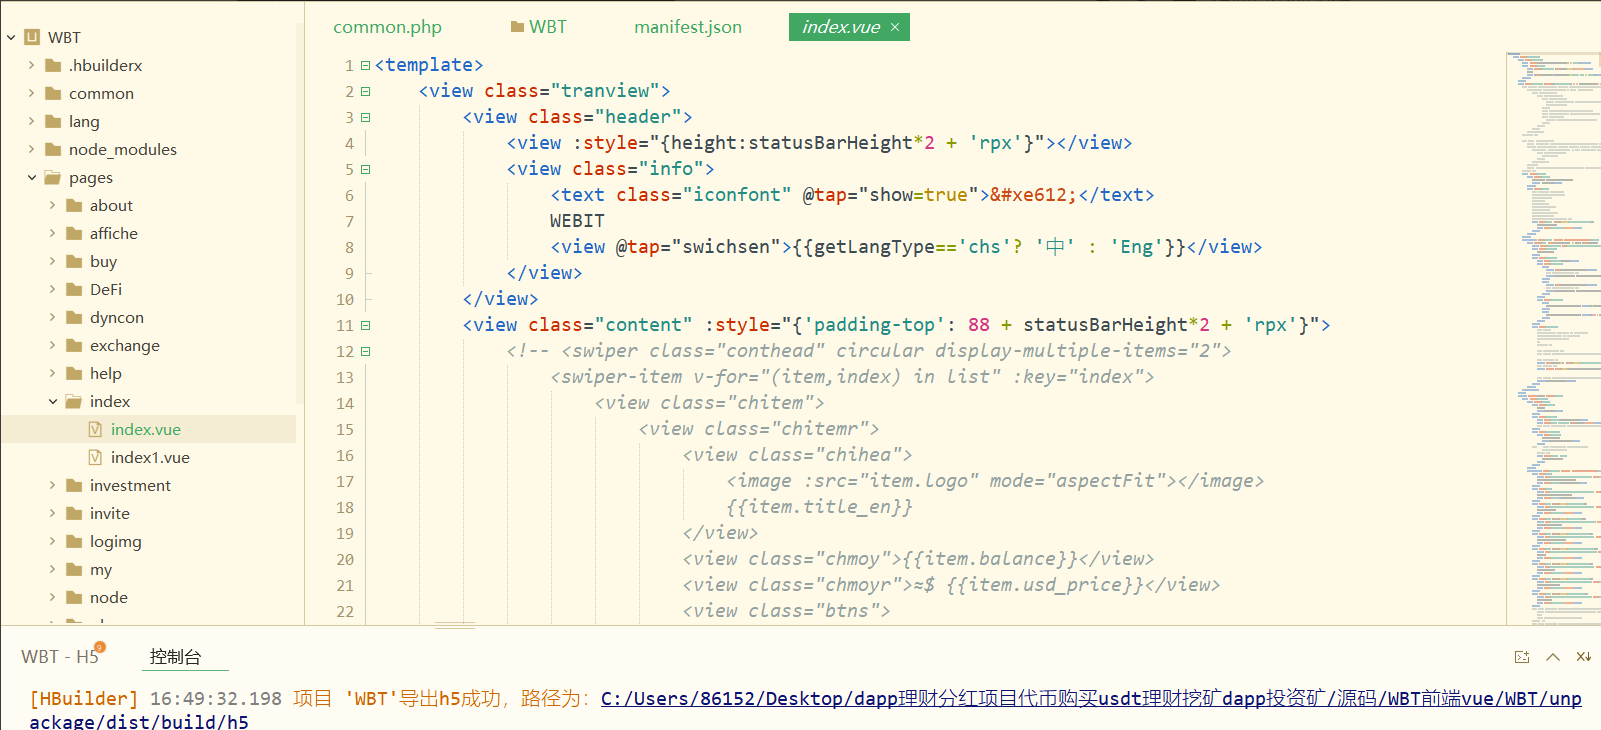Open new terminal from console toolbar
Viewport: 1601px width, 730px height.
(1522, 657)
